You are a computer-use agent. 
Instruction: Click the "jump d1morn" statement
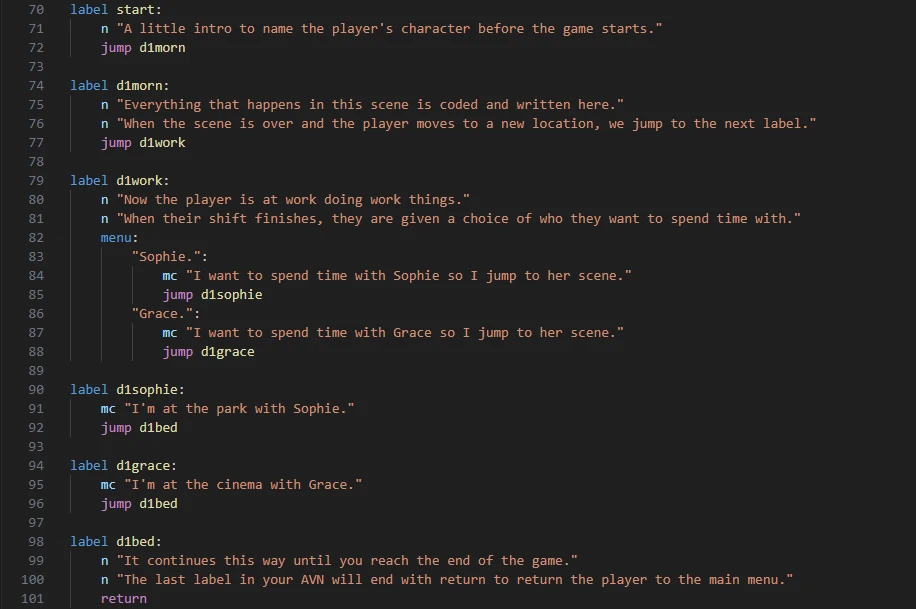(143, 47)
